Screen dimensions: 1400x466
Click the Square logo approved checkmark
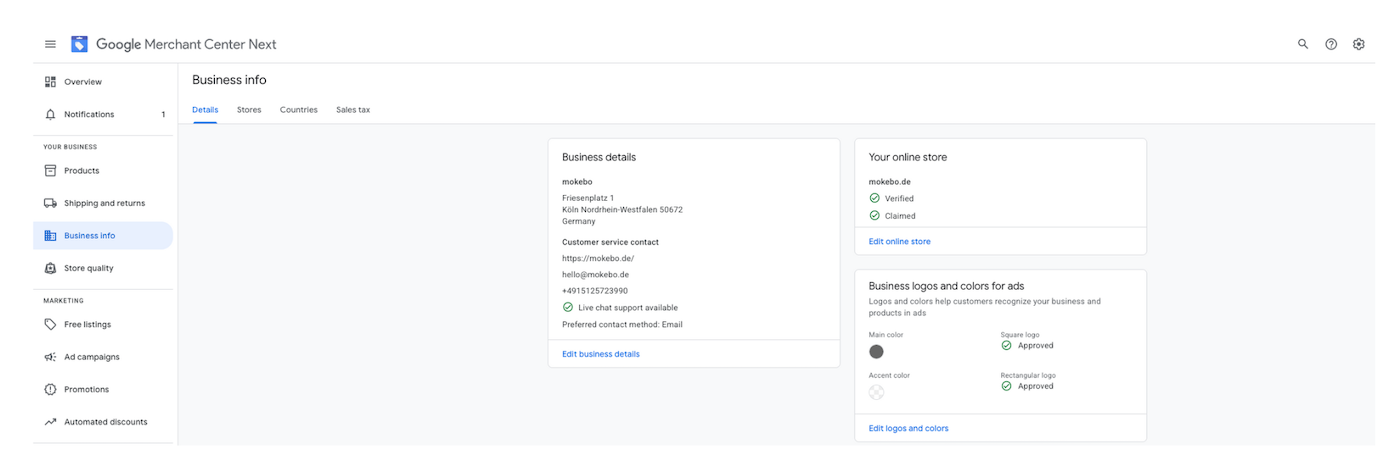[1006, 345]
